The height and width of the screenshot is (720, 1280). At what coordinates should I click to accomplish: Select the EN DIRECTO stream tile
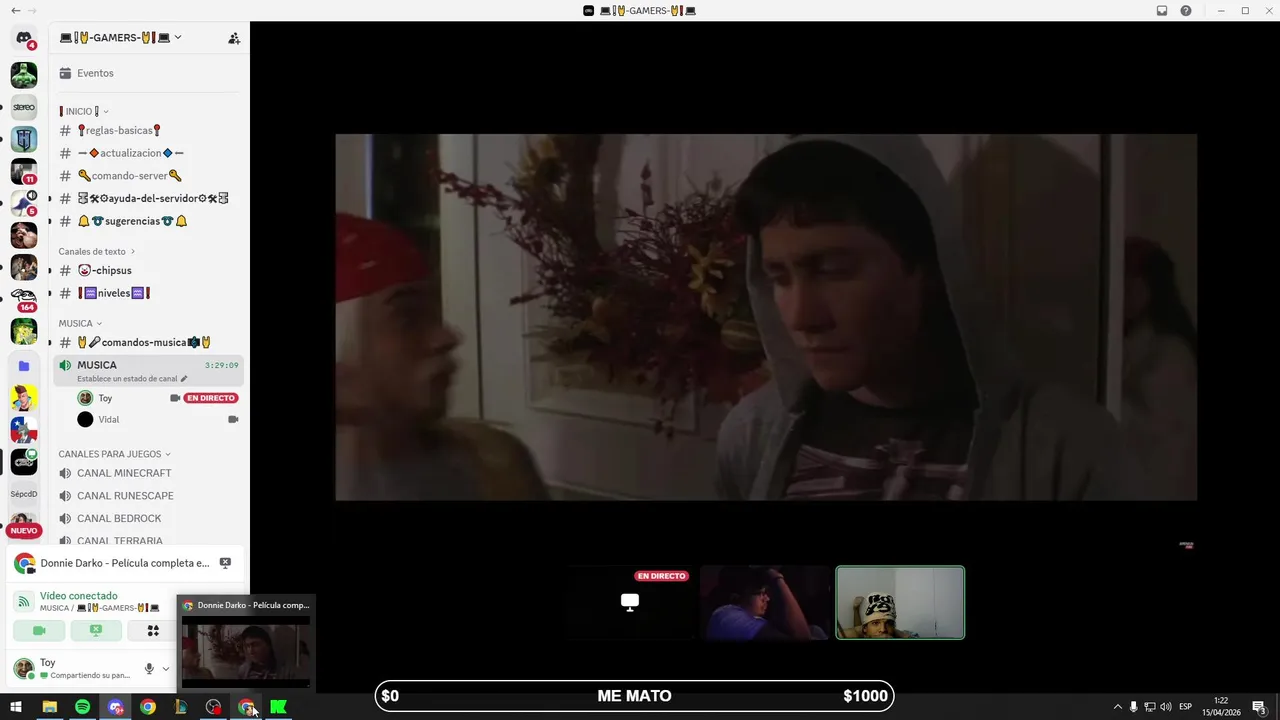[x=630, y=603]
